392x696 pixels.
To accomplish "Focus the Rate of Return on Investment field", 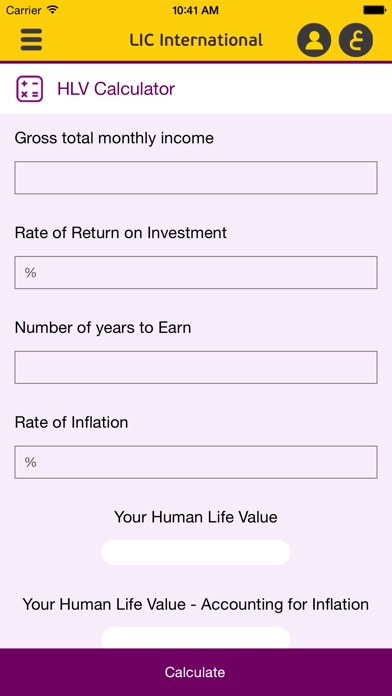I will (196, 273).
